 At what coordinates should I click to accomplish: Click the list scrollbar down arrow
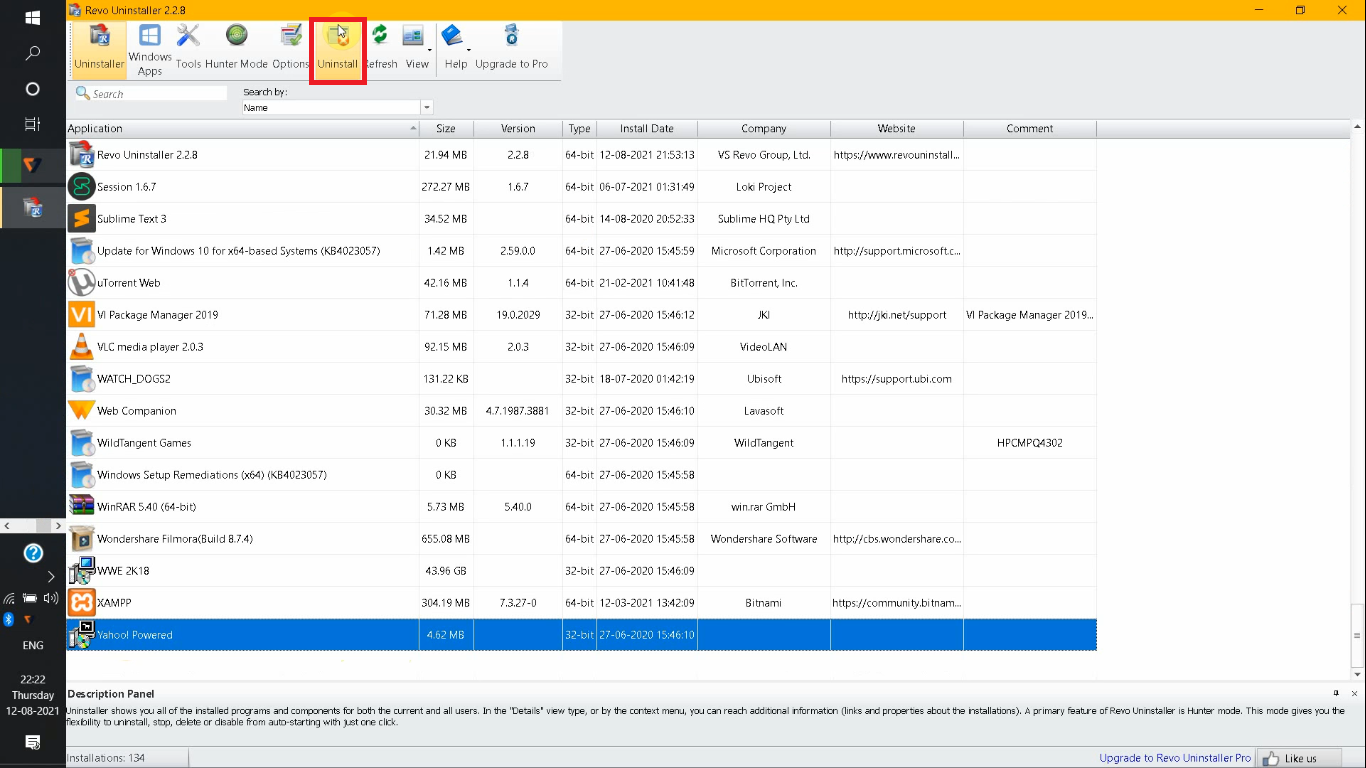click(x=1357, y=675)
